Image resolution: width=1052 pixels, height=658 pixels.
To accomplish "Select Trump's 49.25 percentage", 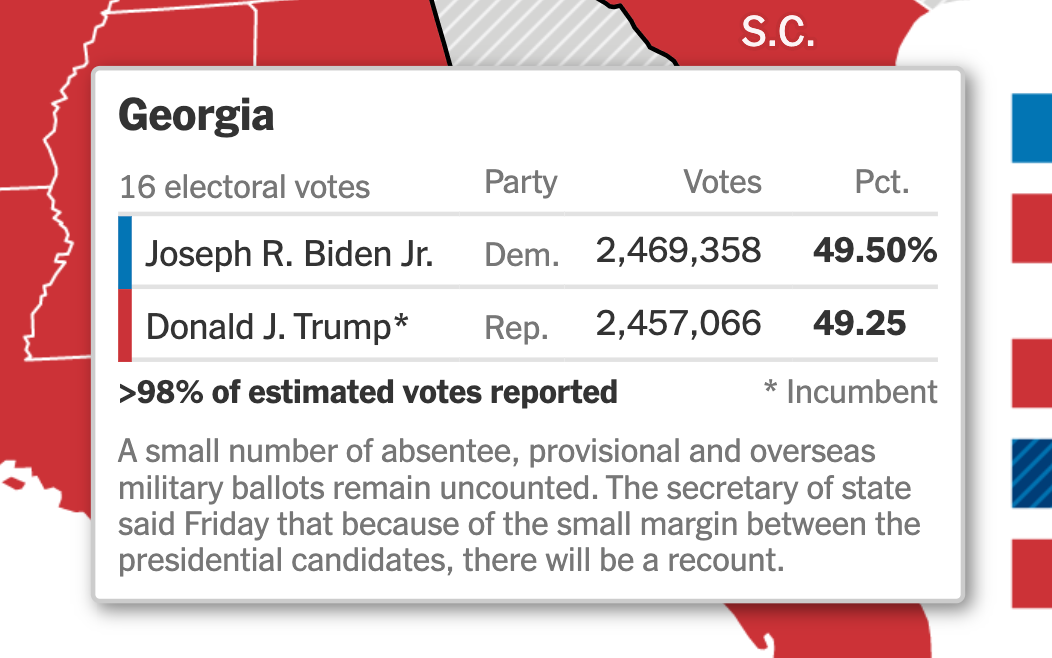I will point(859,324).
